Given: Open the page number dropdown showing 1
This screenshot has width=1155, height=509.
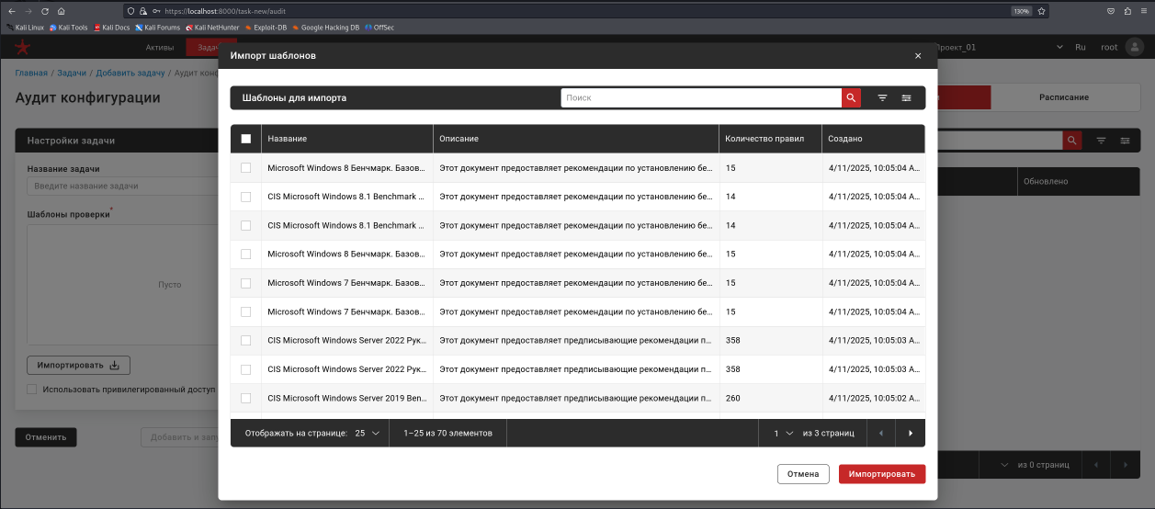Looking at the screenshot, I should click(x=782, y=433).
